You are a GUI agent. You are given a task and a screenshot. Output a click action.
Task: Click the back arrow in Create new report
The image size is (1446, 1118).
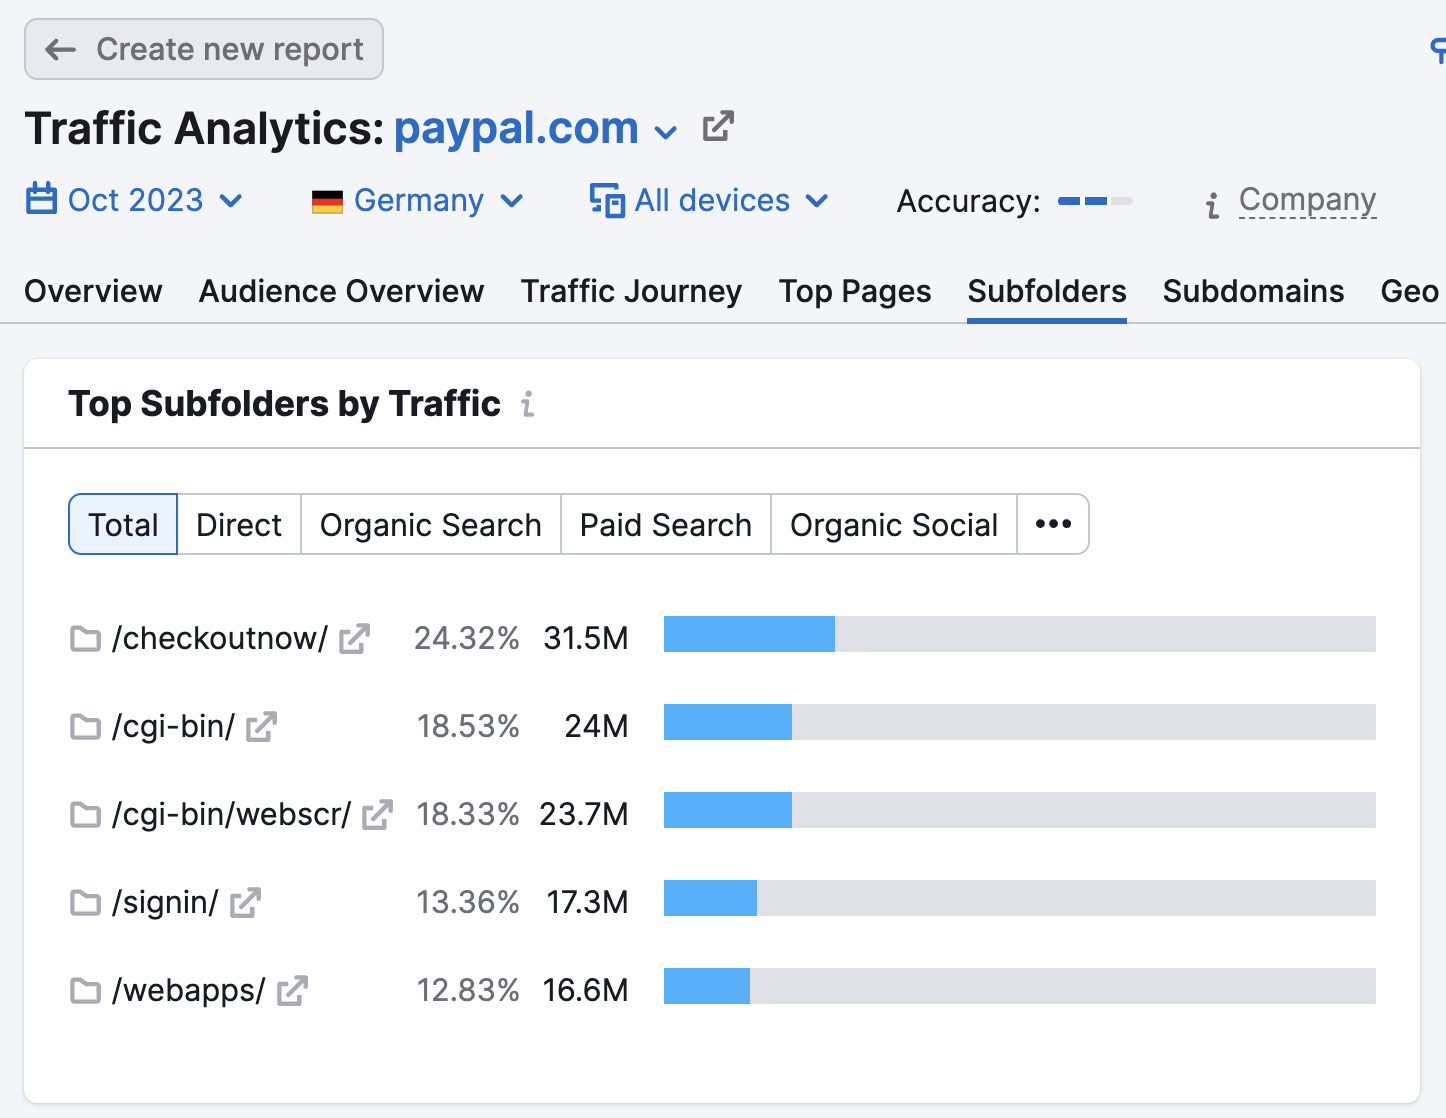pos(61,49)
